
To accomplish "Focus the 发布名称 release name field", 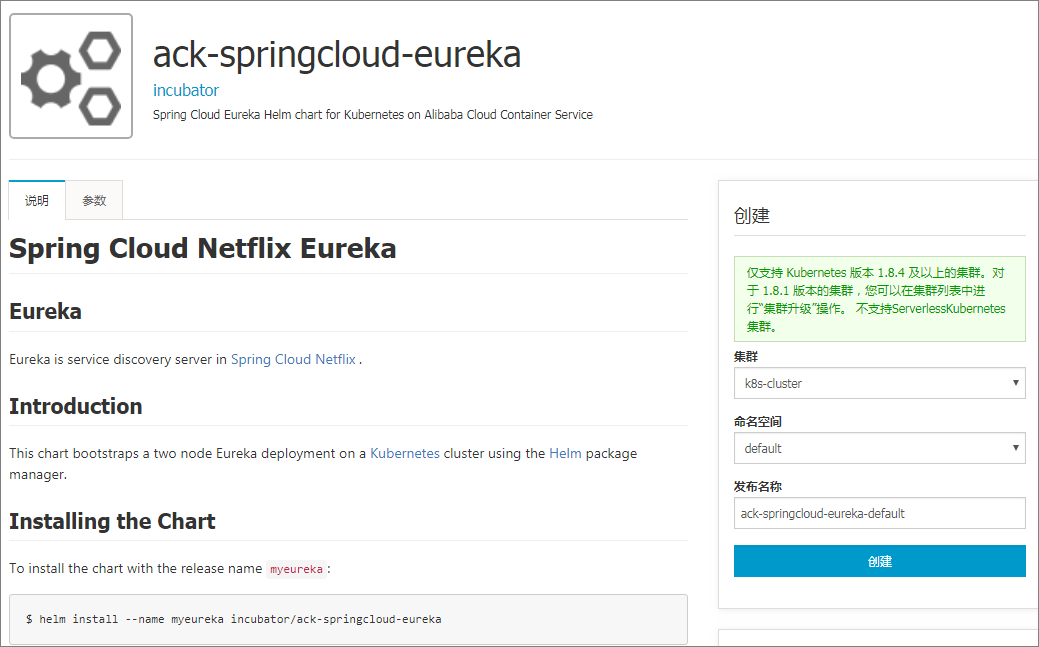I will point(879,513).
